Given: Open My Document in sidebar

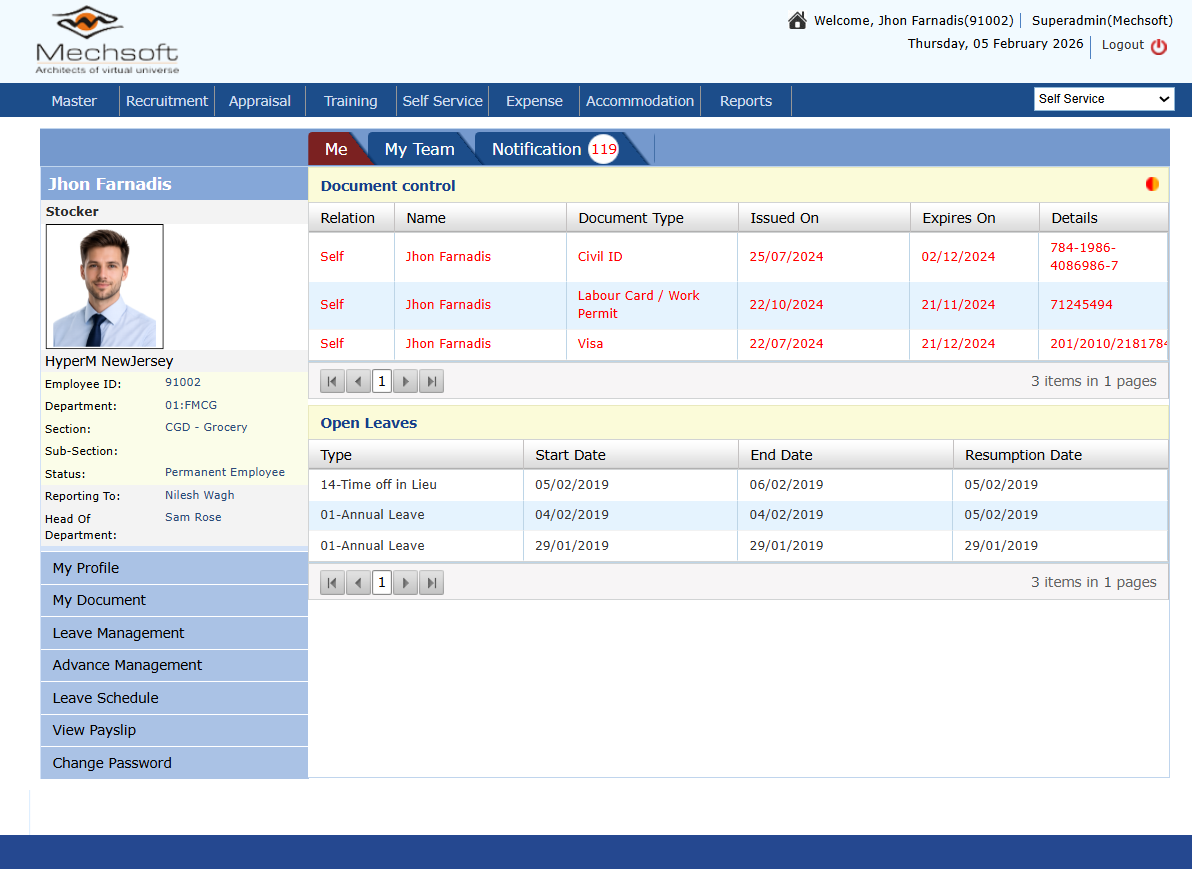Looking at the screenshot, I should 174,601.
